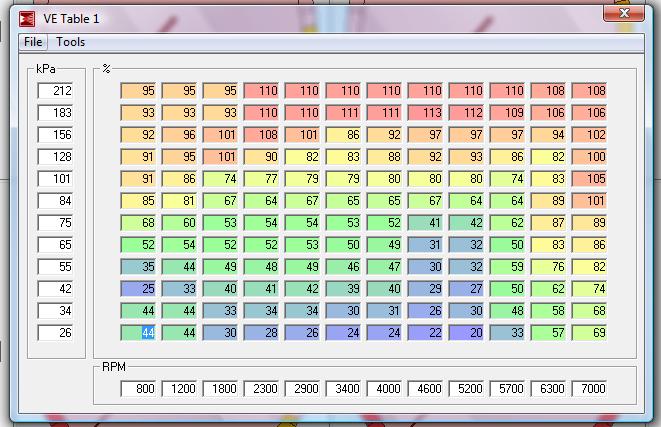Select the 800 RPM bin field
This screenshot has width=661, height=427.
click(x=138, y=389)
